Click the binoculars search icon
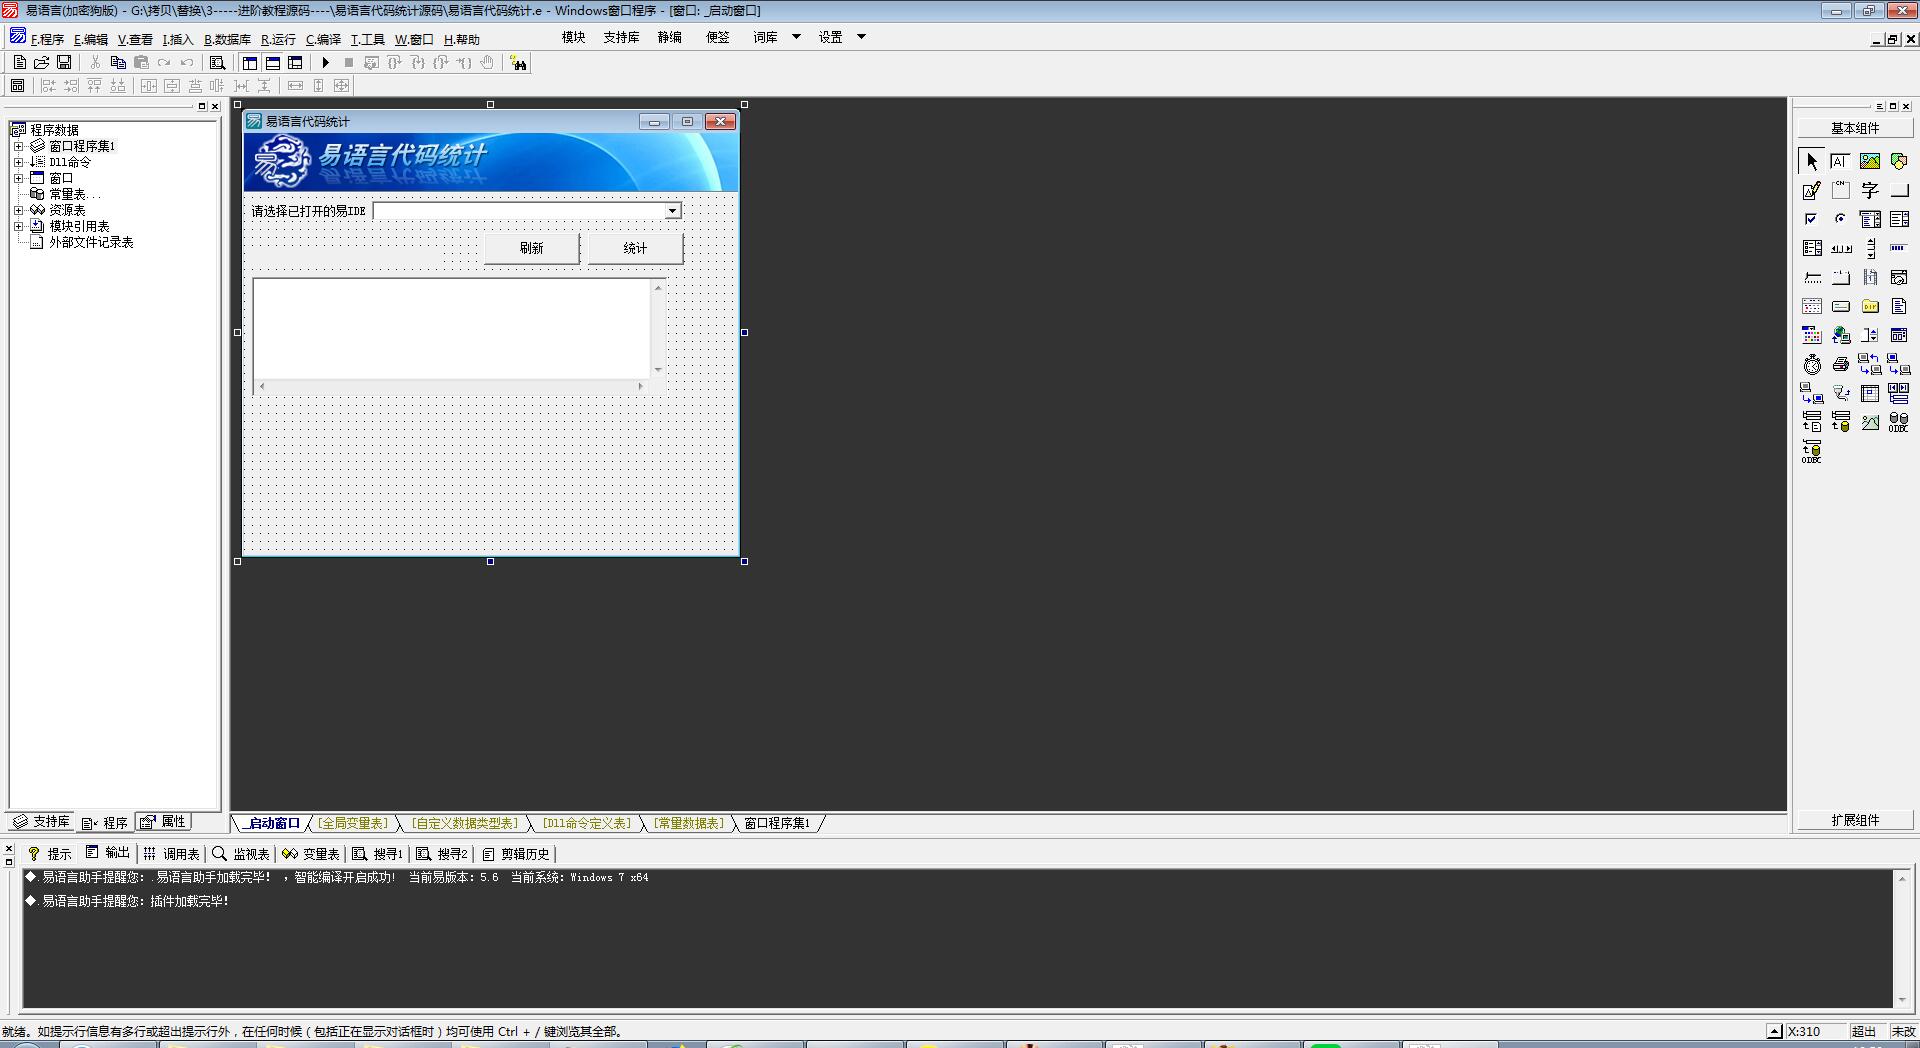Image resolution: width=1920 pixels, height=1048 pixels. [518, 63]
